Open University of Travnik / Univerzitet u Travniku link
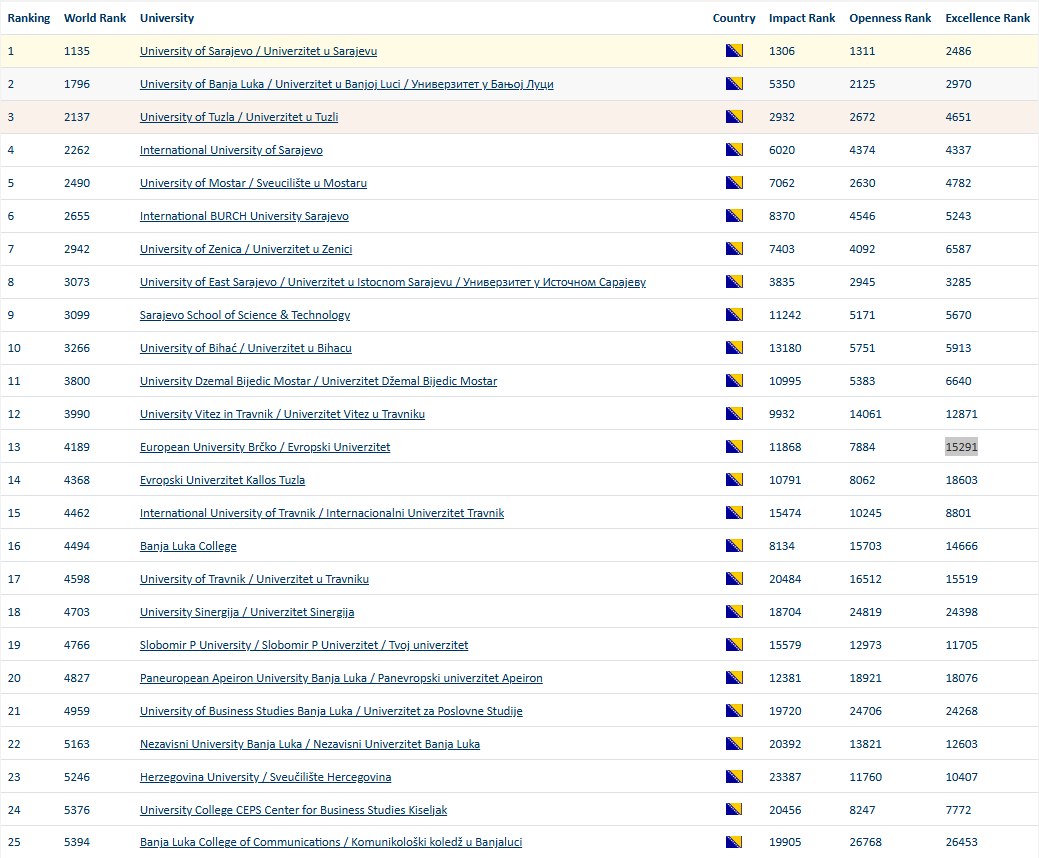 point(254,579)
